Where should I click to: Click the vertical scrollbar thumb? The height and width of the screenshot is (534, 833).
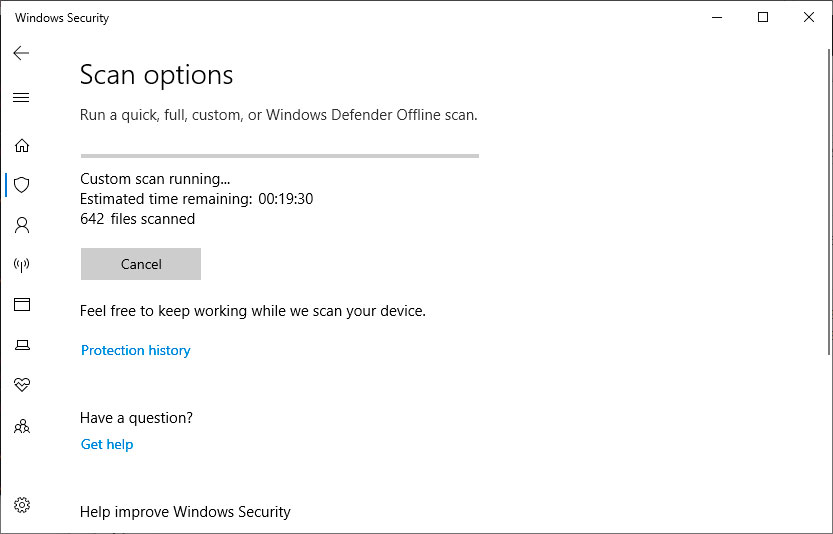point(829,200)
